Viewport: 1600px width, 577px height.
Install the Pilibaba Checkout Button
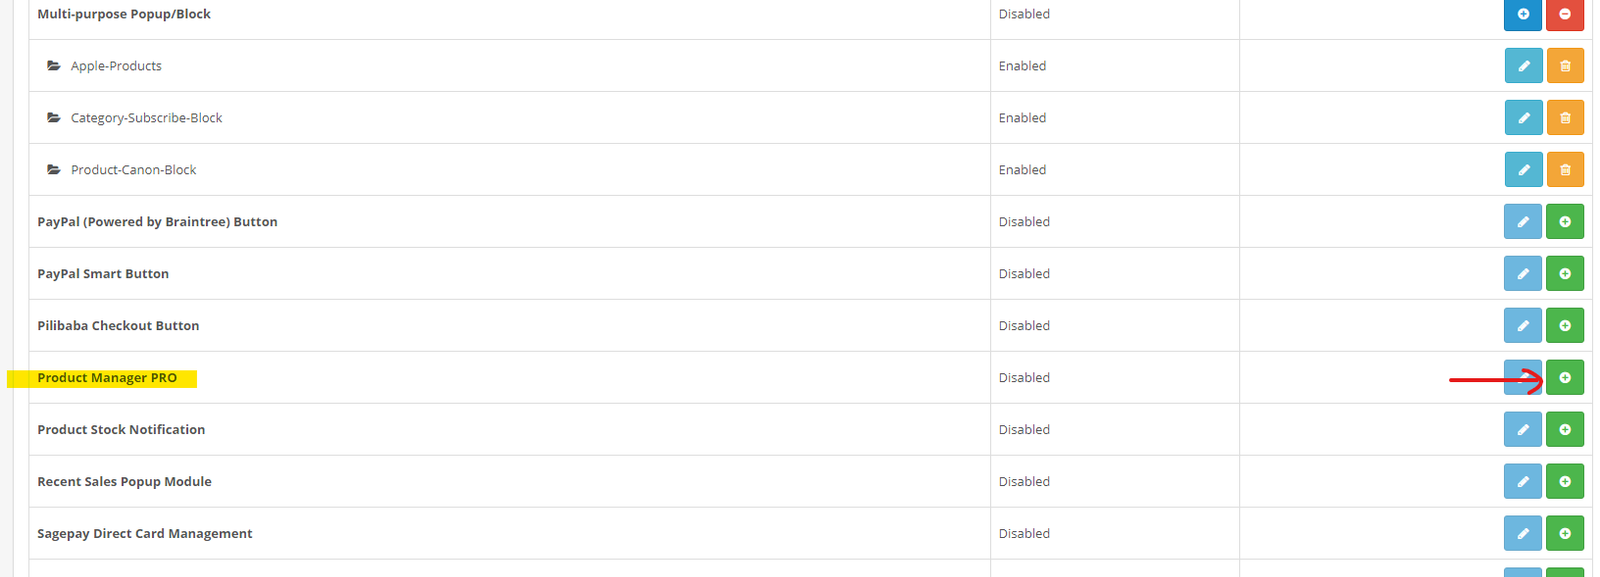[x=1564, y=326]
